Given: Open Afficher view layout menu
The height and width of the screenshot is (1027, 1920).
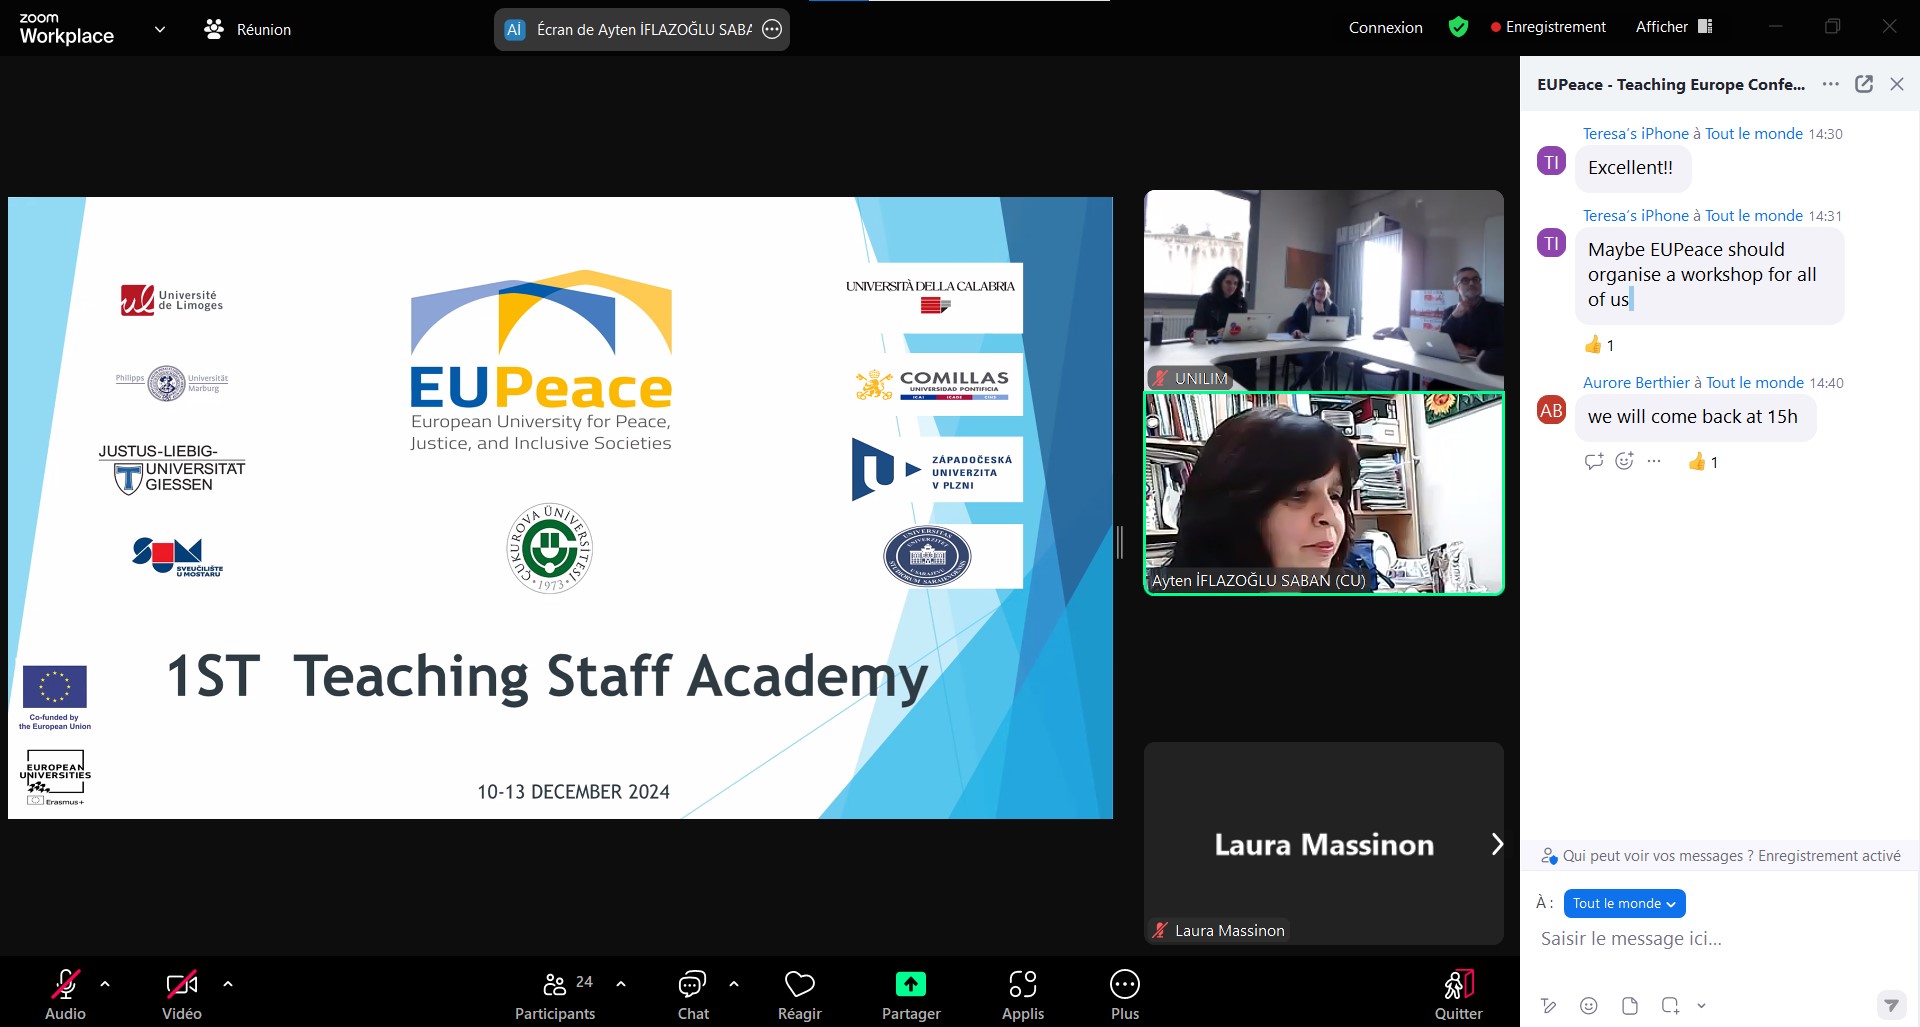Looking at the screenshot, I should point(1674,27).
